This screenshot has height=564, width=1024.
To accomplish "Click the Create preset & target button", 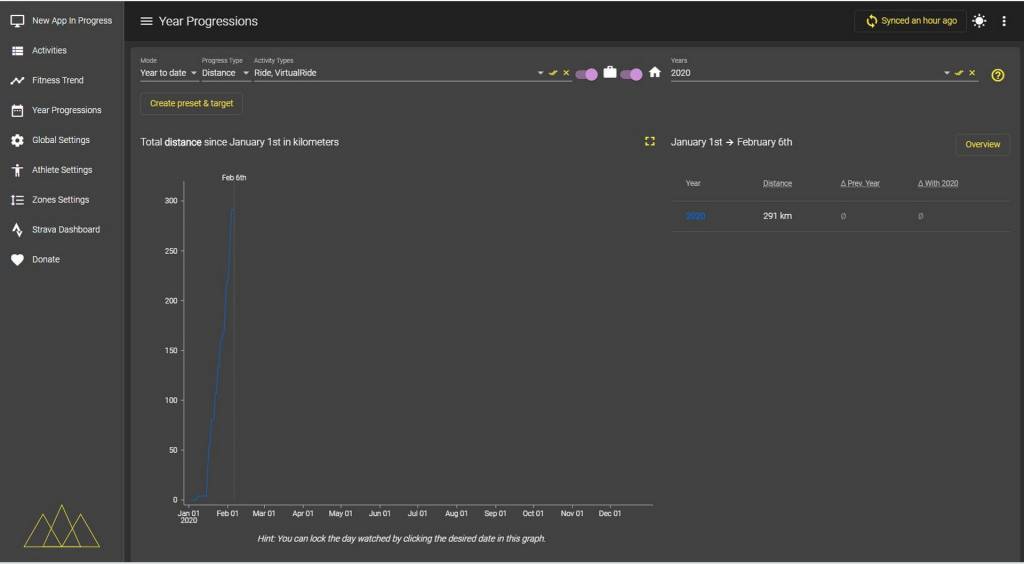I will (x=191, y=103).
